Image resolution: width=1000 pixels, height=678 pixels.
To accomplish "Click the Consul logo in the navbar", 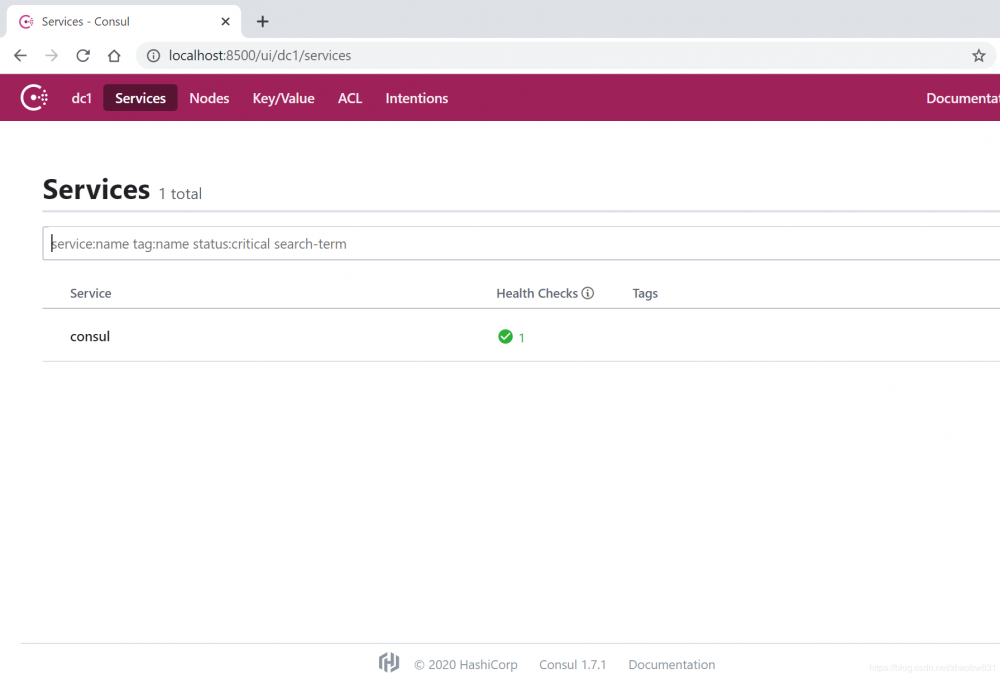I will [34, 98].
